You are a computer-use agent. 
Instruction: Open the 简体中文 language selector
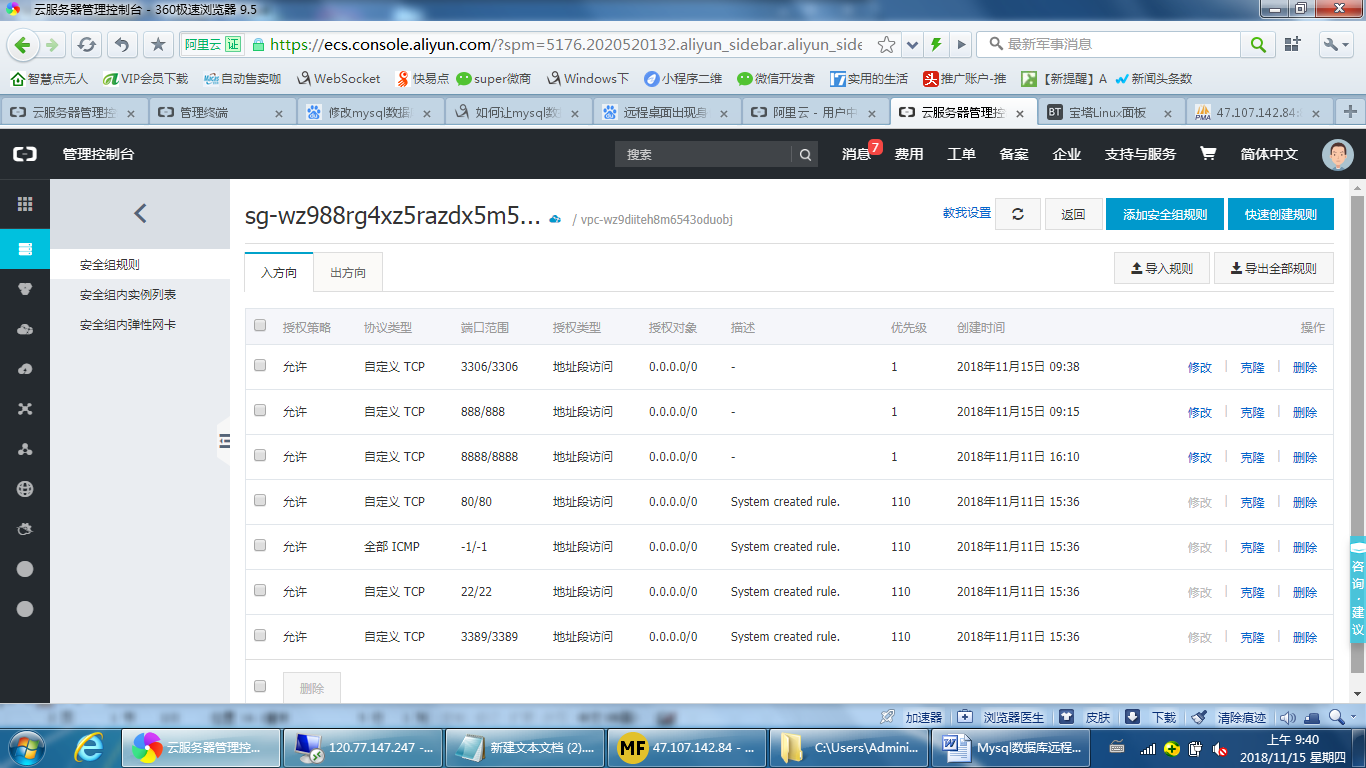[1269, 154]
